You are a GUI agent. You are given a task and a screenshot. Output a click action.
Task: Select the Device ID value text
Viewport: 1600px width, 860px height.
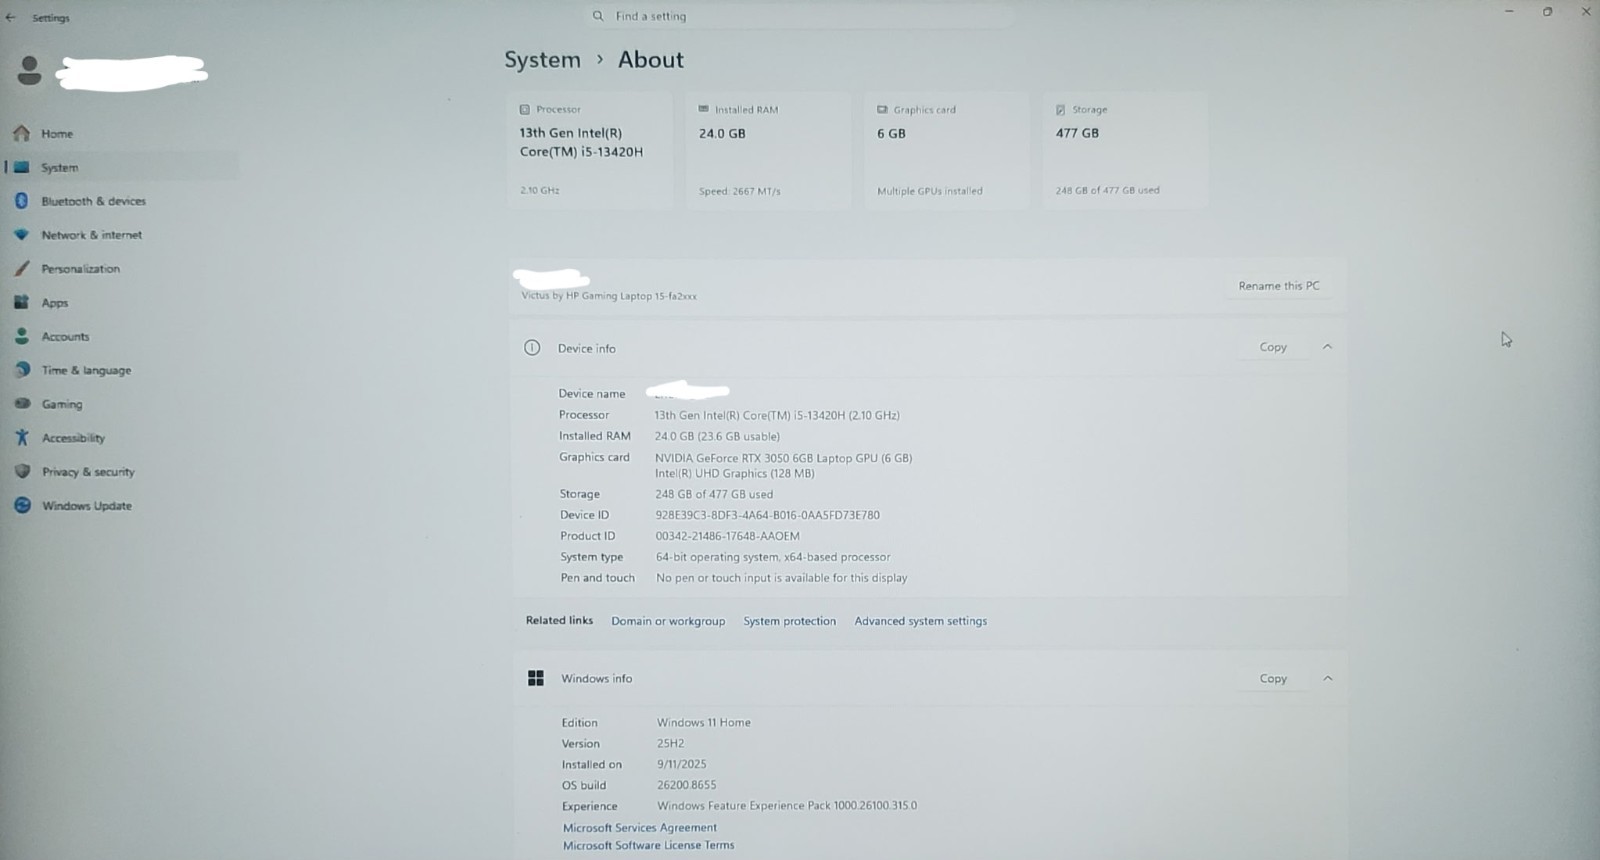[x=767, y=515]
